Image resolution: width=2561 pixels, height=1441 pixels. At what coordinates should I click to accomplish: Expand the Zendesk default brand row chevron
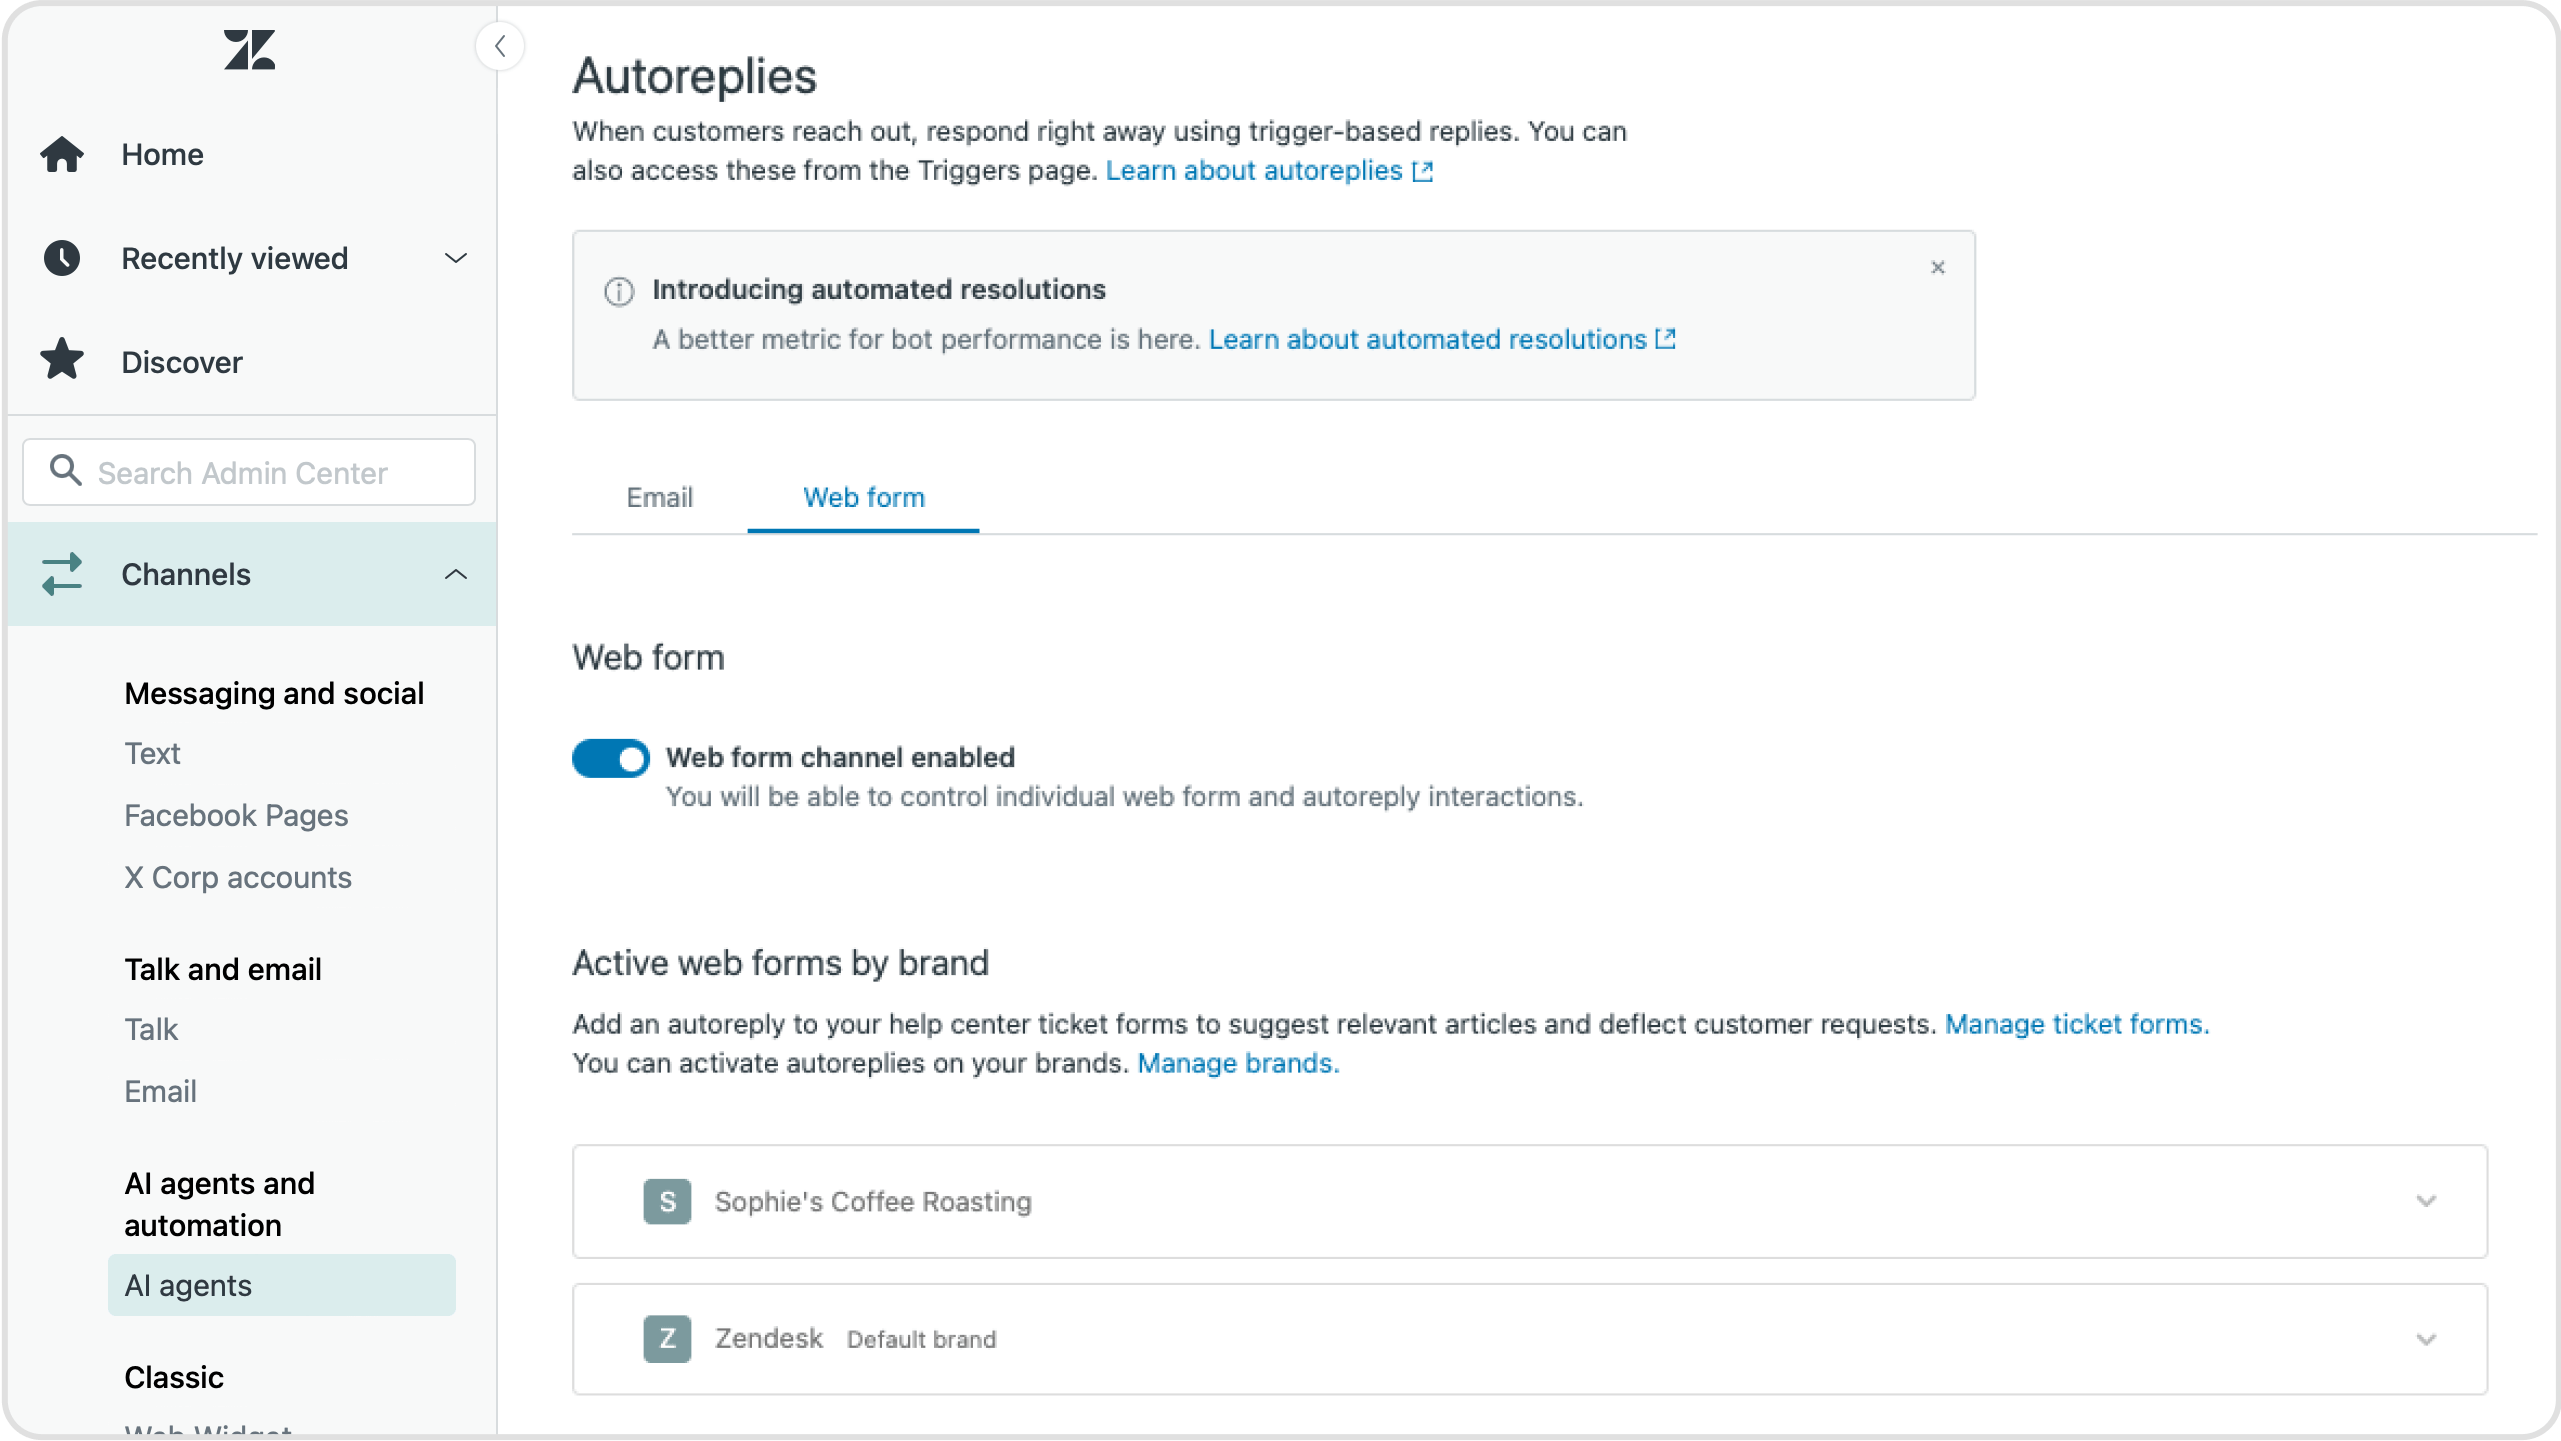pyautogui.click(x=2426, y=1339)
